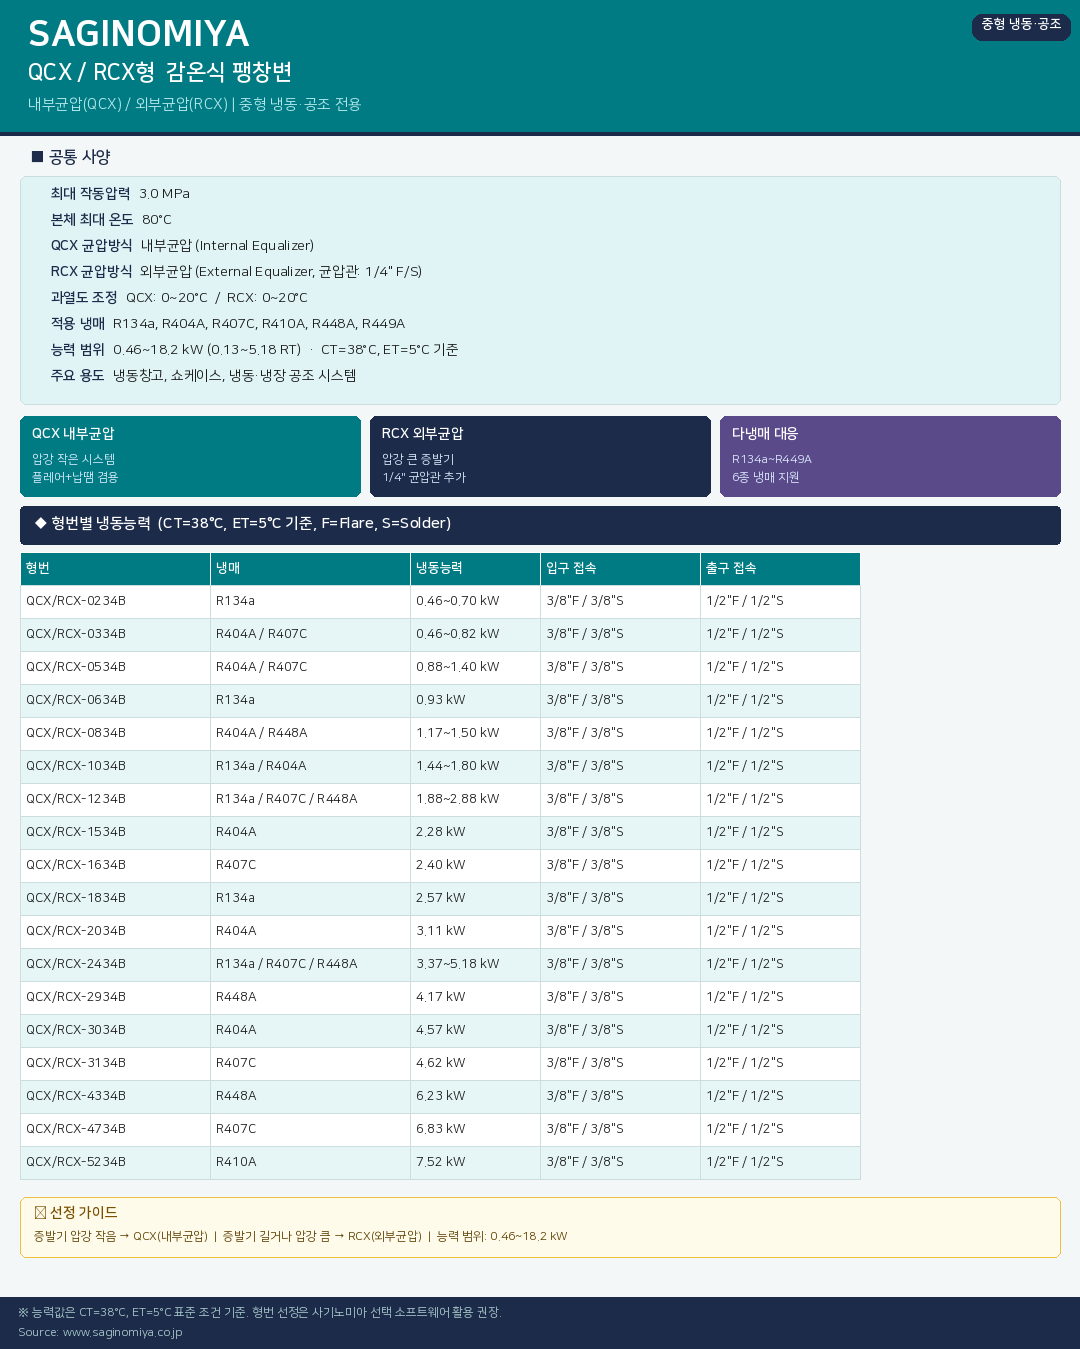Click the R134a / R404A refrigerant cell
1080x1349 pixels.
coord(310,766)
